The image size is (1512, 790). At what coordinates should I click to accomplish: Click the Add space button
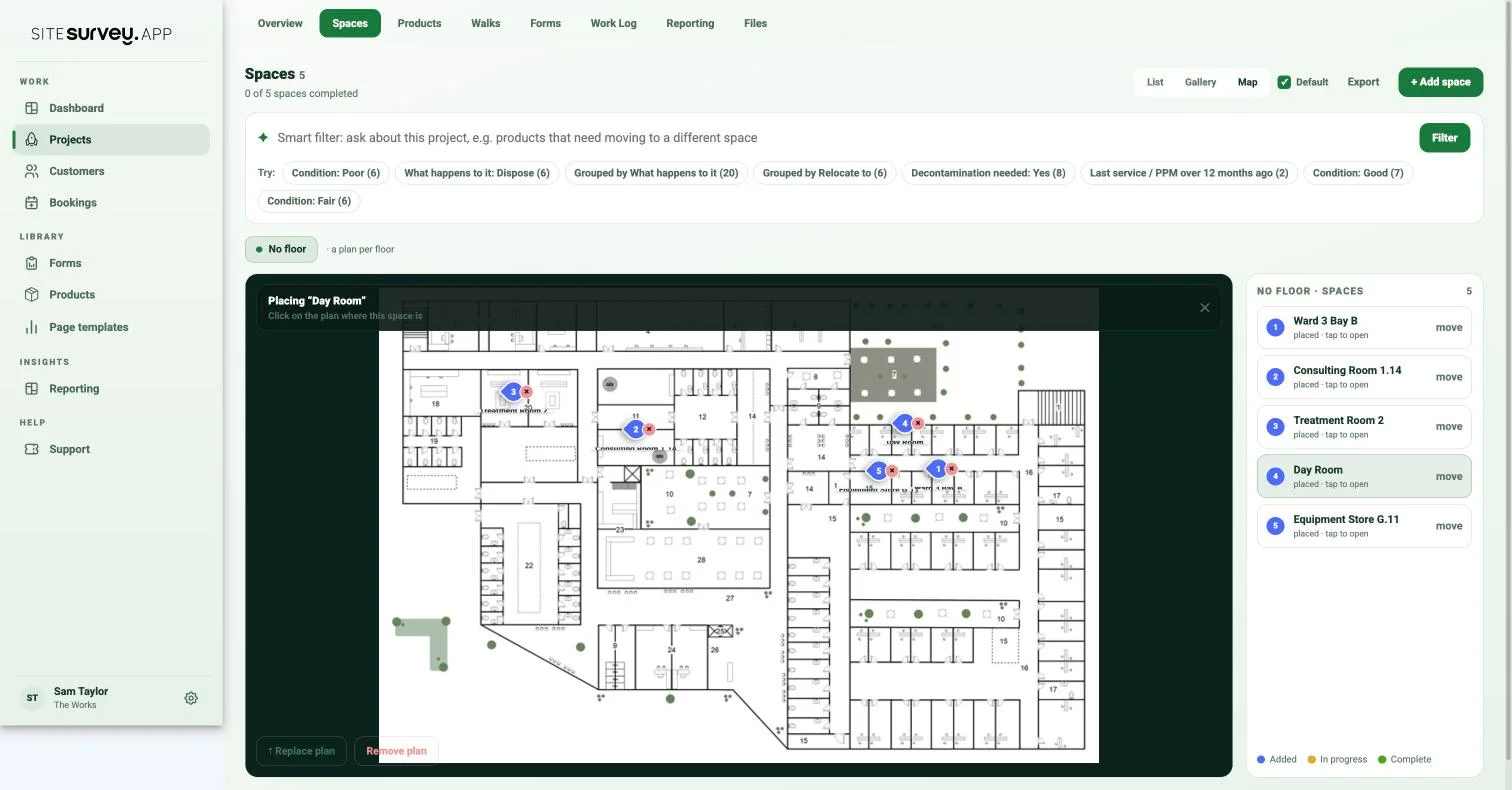pos(1440,82)
